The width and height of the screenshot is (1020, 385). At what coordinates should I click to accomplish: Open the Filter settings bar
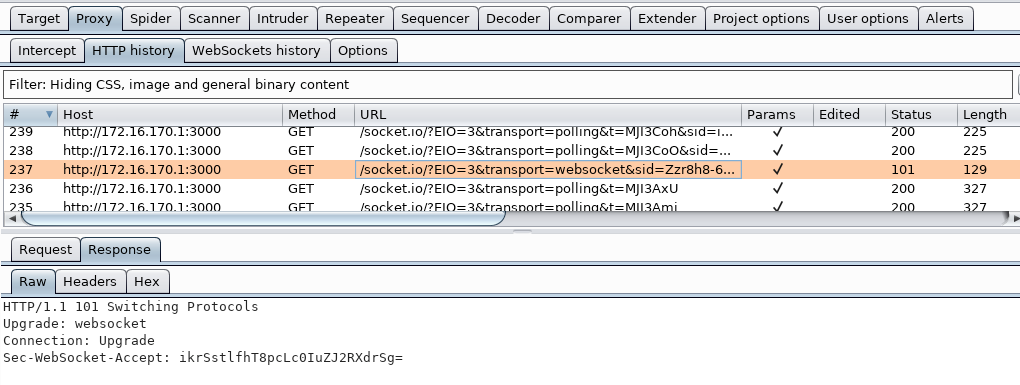pos(507,85)
